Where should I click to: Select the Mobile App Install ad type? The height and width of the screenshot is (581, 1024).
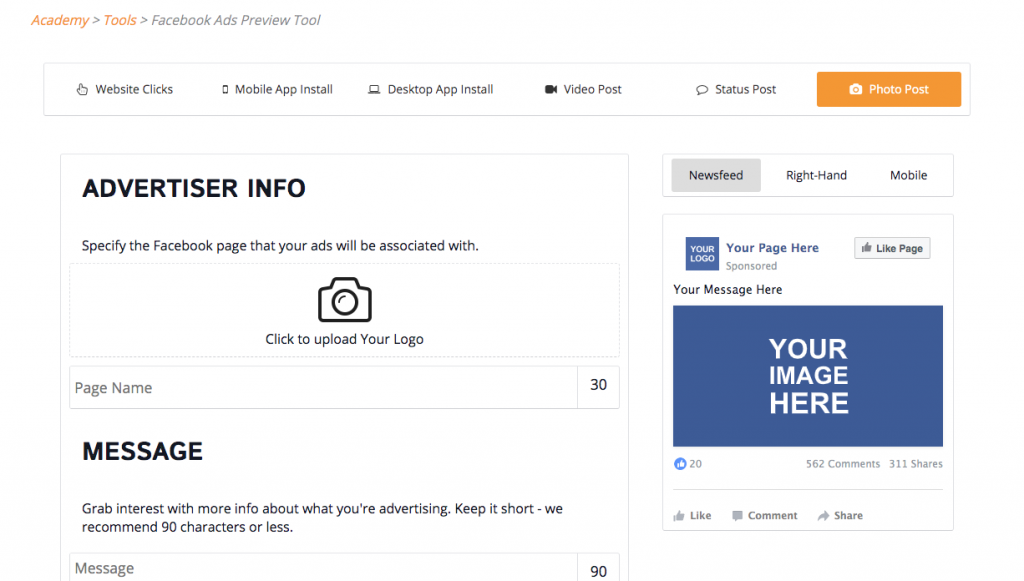(277, 89)
